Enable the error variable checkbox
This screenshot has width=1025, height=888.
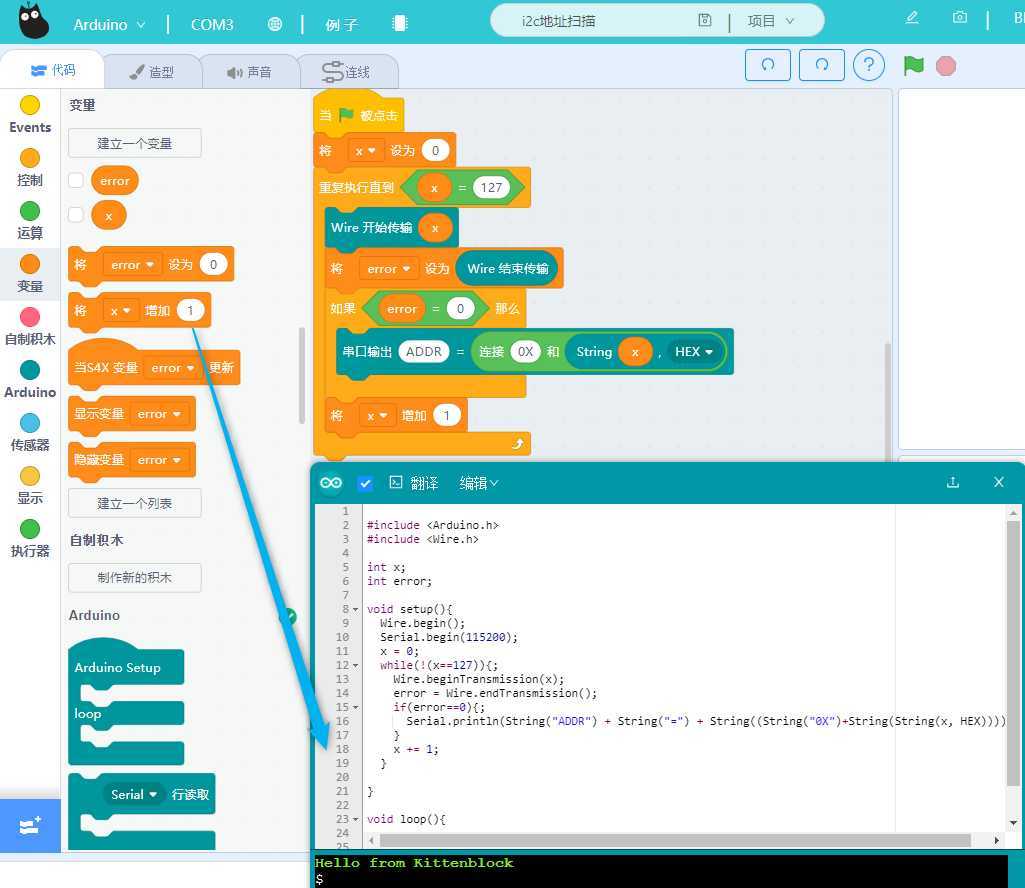(x=76, y=181)
